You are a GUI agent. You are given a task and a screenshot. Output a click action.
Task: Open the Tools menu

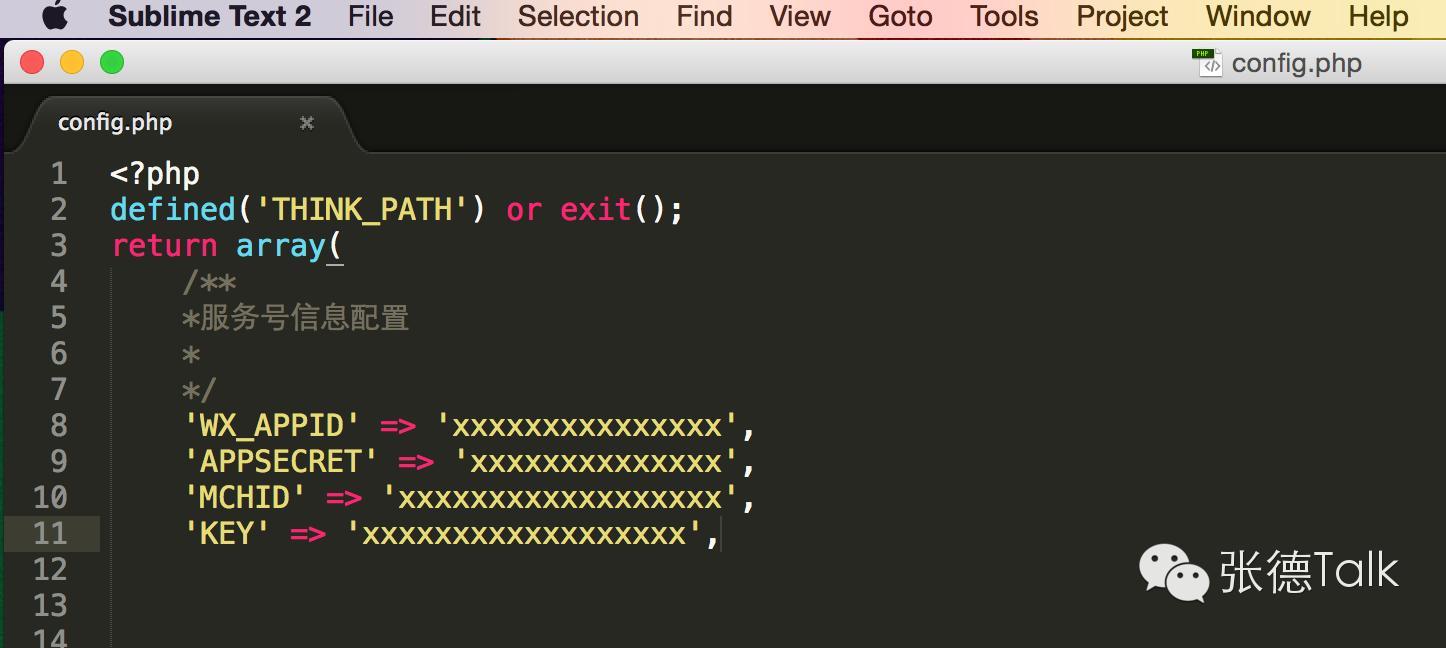pyautogui.click(x=1004, y=17)
